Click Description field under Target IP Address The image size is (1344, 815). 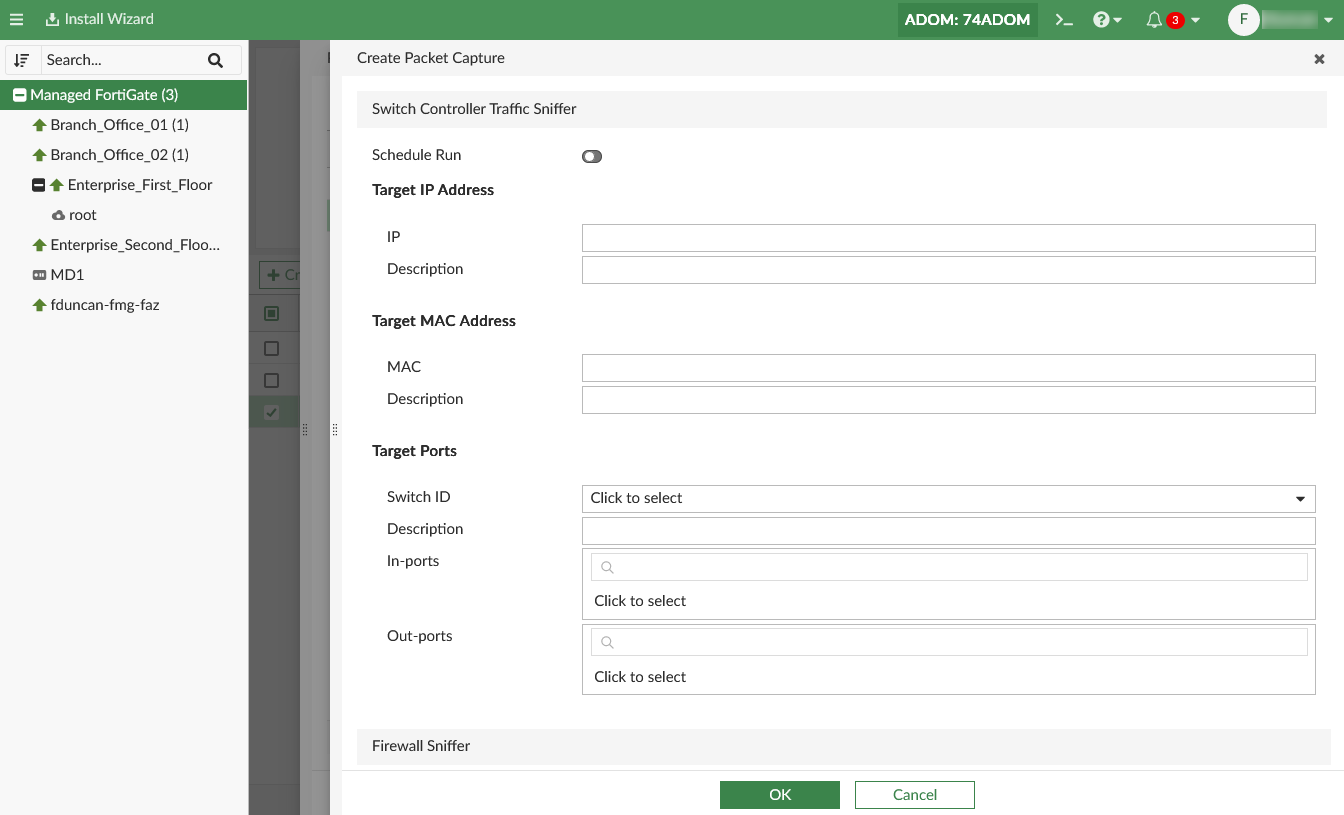948,270
